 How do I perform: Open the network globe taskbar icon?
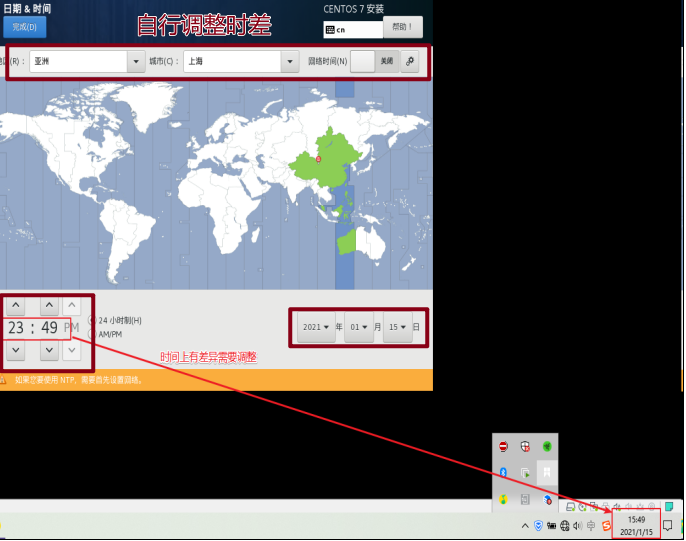point(565,526)
